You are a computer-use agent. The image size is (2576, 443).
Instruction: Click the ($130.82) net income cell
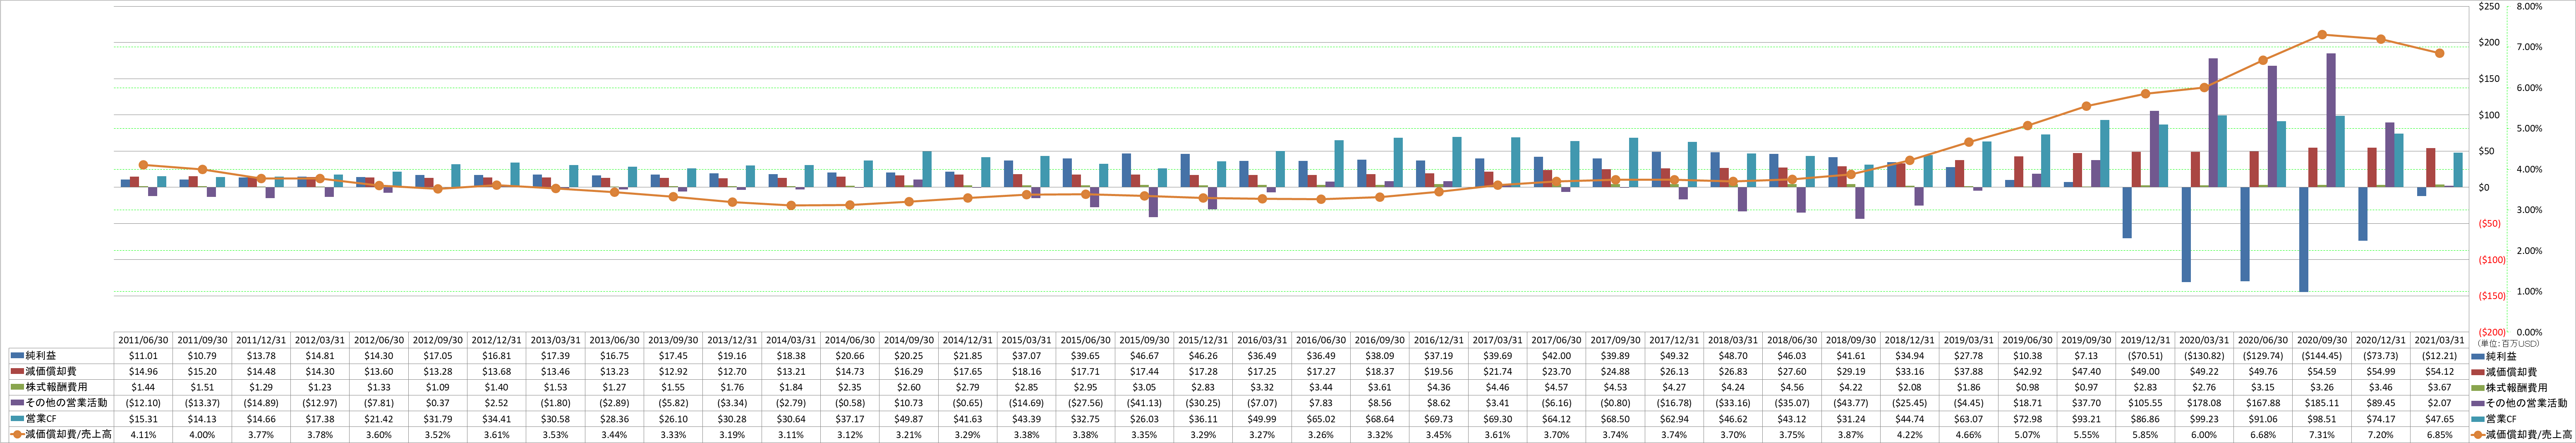pyautogui.click(x=2204, y=356)
